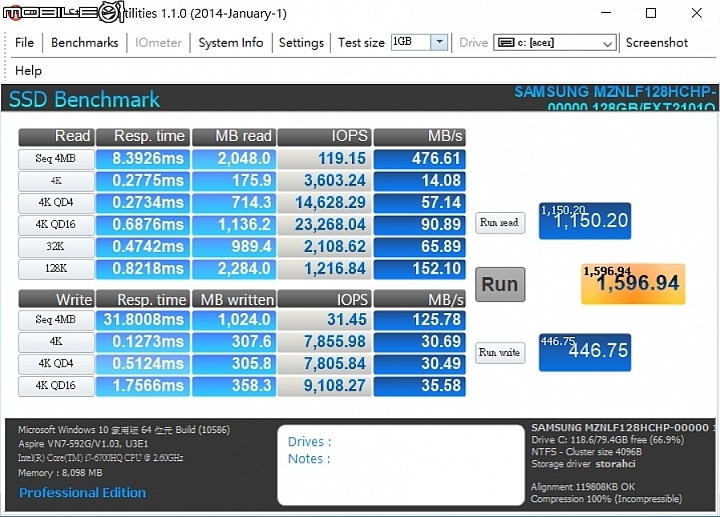Screen dimensions: 720x517
Task: Click inside the Drives/Notes text box
Action: click(x=401, y=465)
